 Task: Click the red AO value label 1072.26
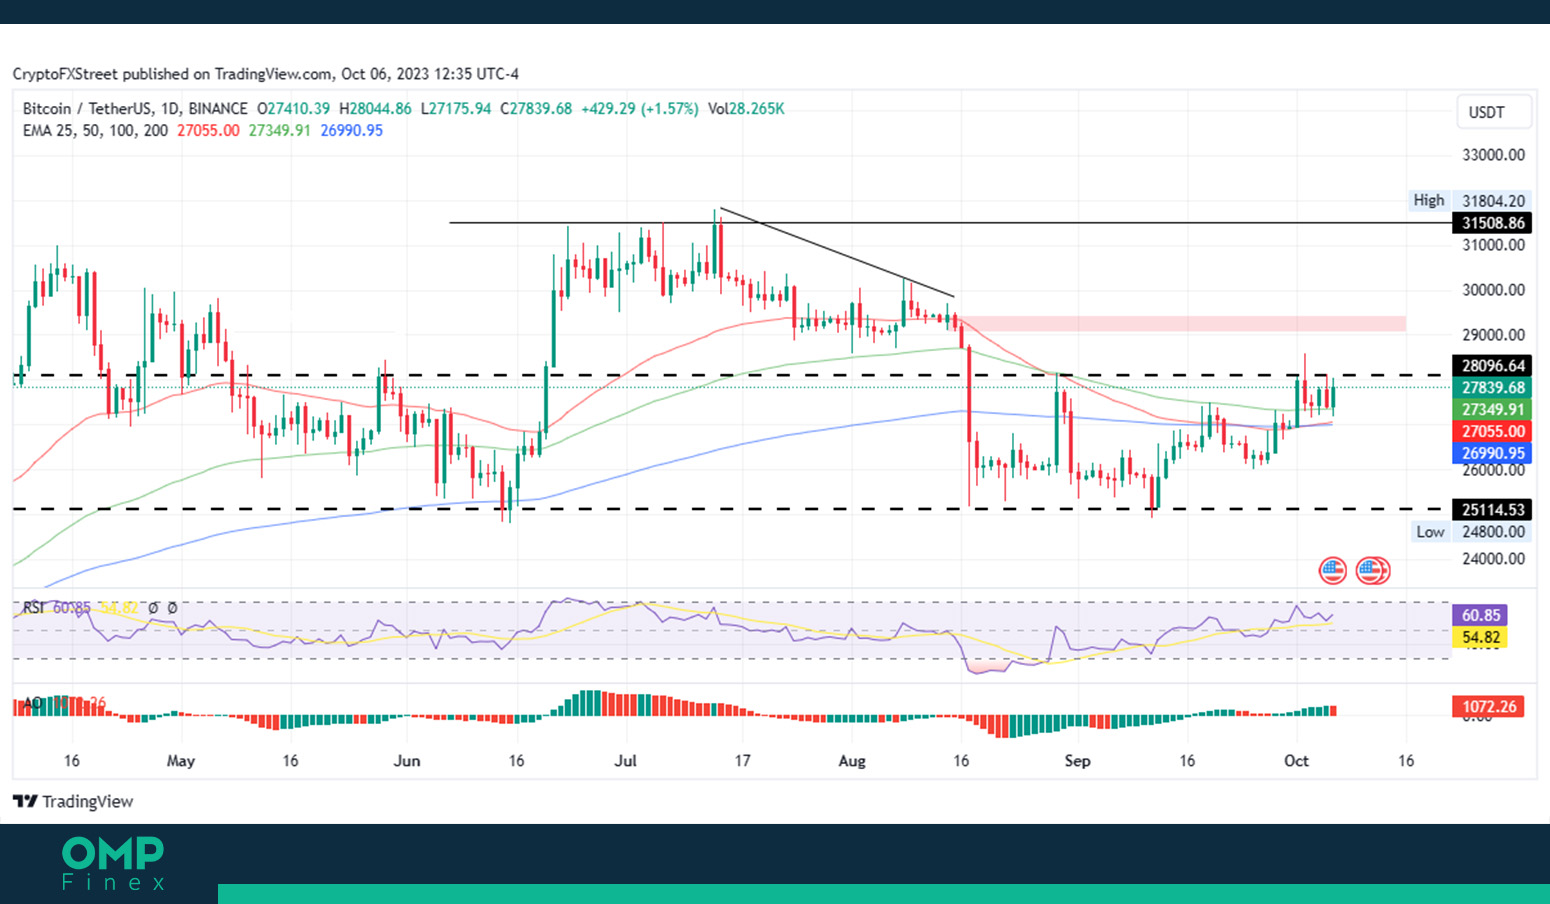(x=1488, y=707)
